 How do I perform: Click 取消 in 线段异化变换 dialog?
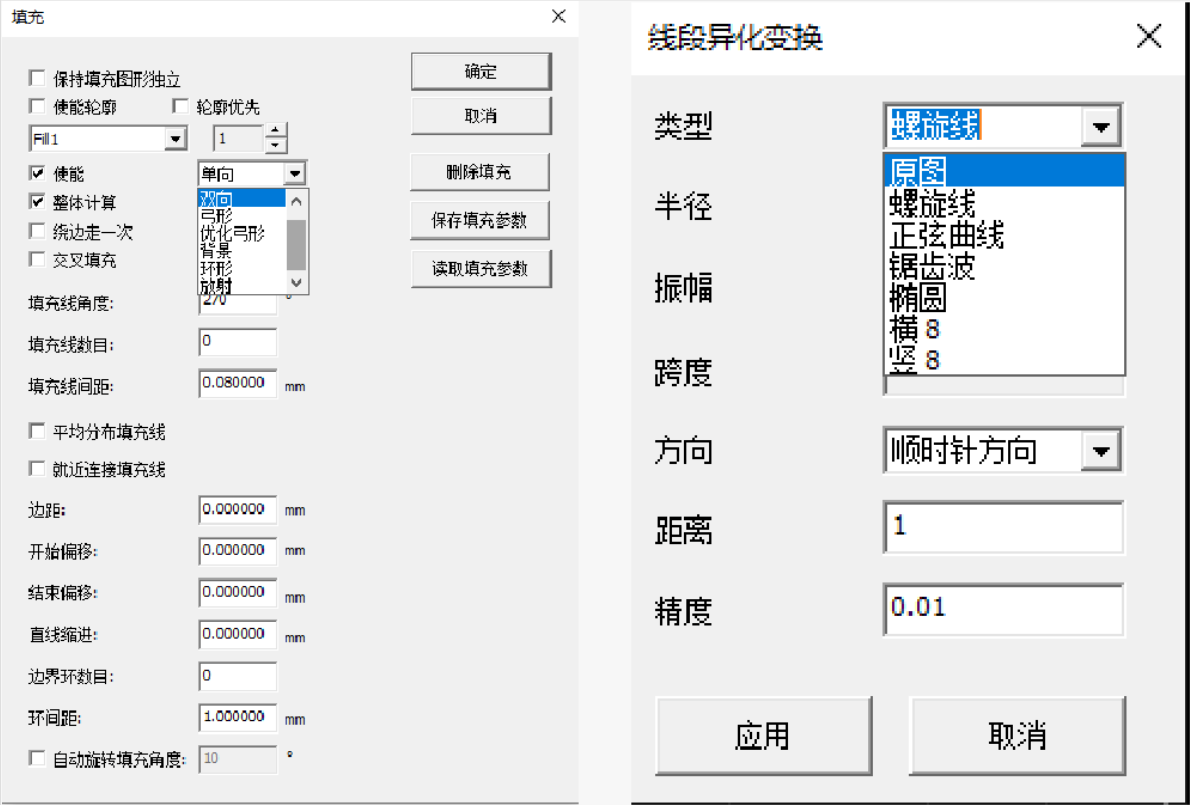tap(1017, 736)
